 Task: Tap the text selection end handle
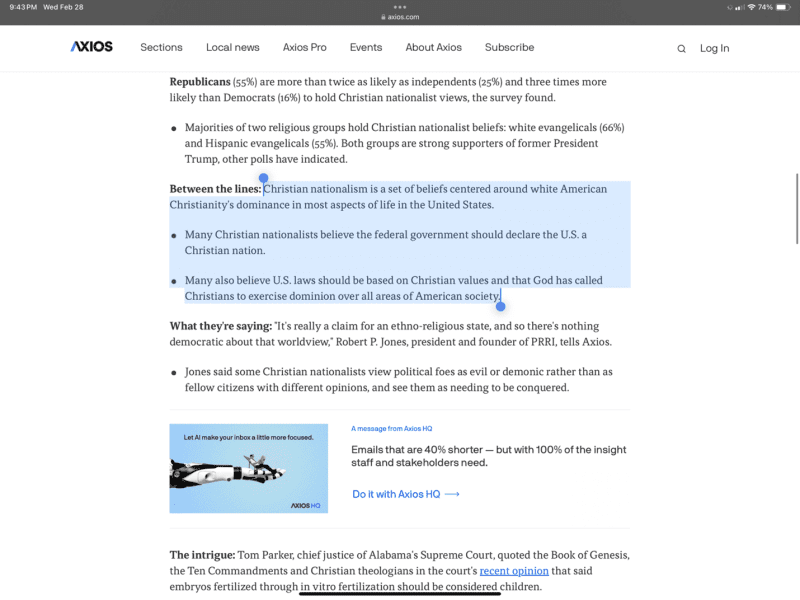[x=500, y=306]
